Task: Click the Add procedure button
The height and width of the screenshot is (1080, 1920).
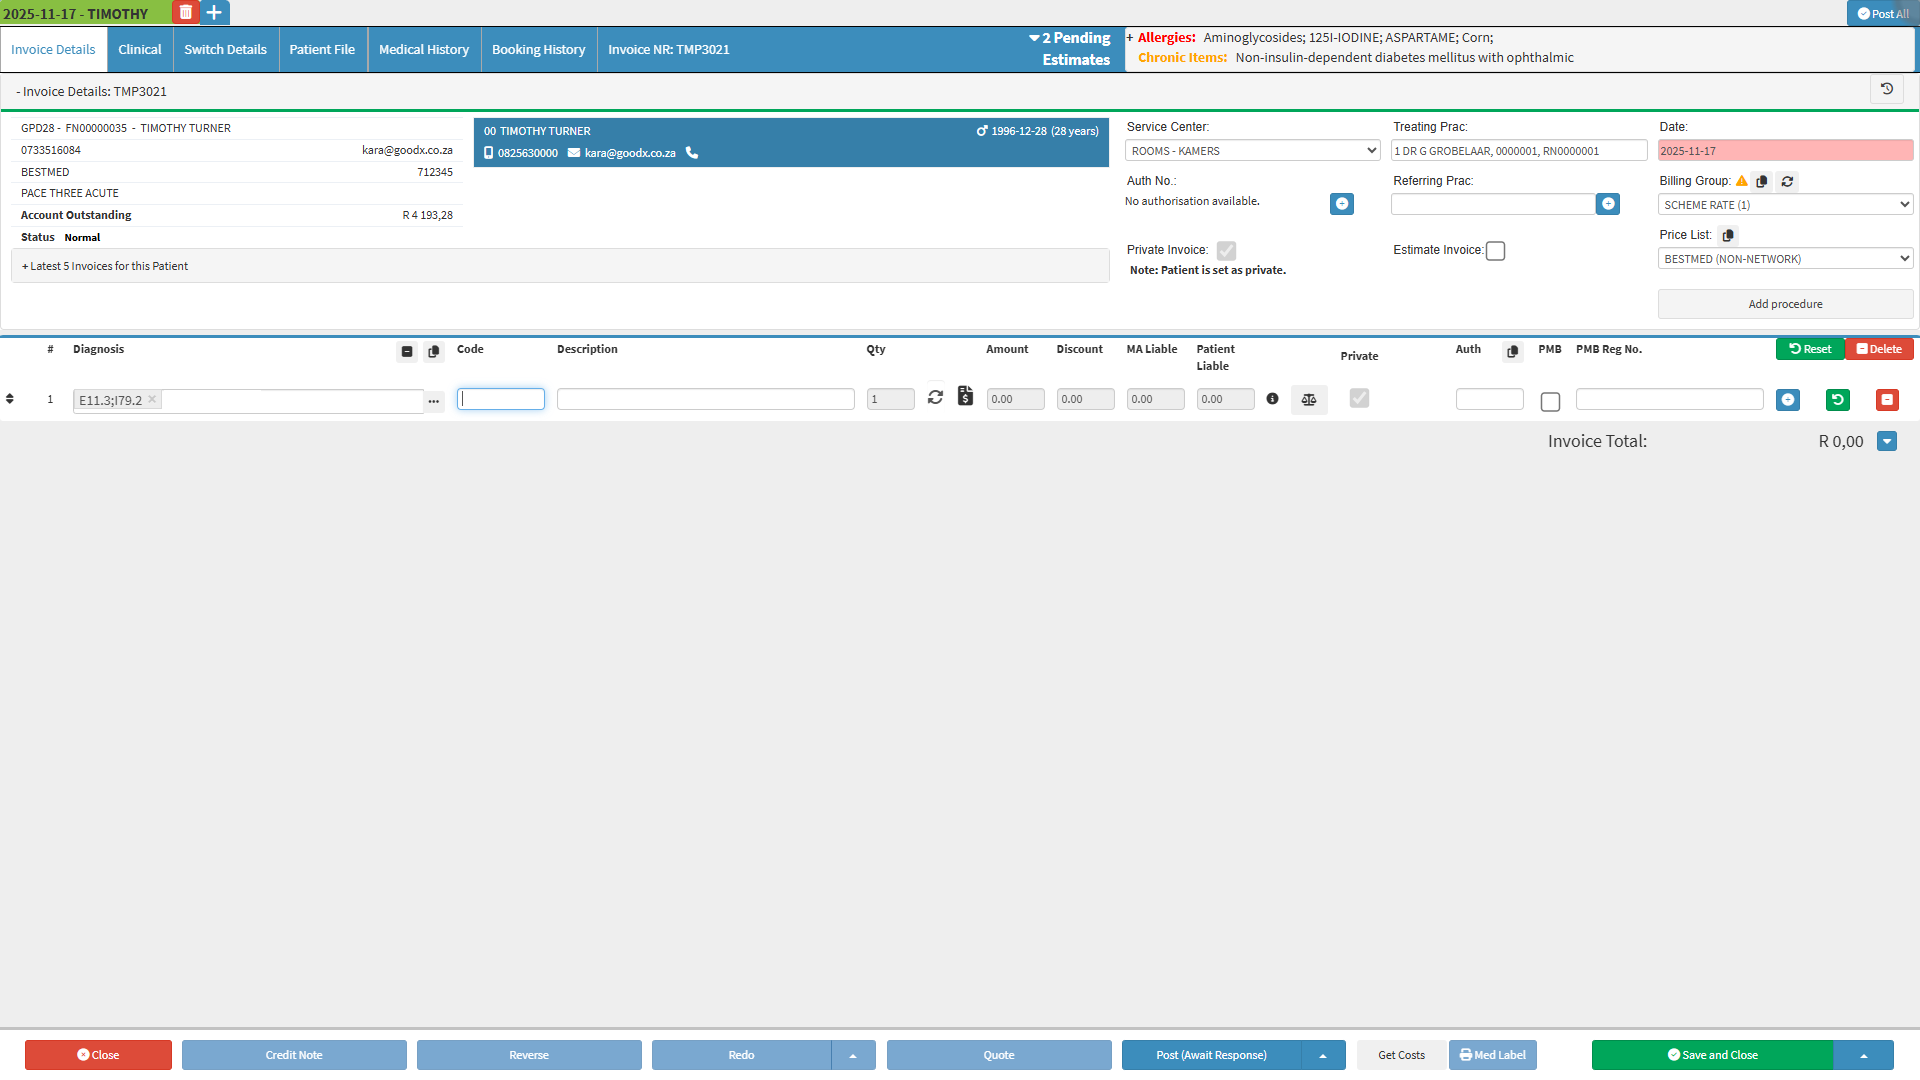Action: 1785,304
